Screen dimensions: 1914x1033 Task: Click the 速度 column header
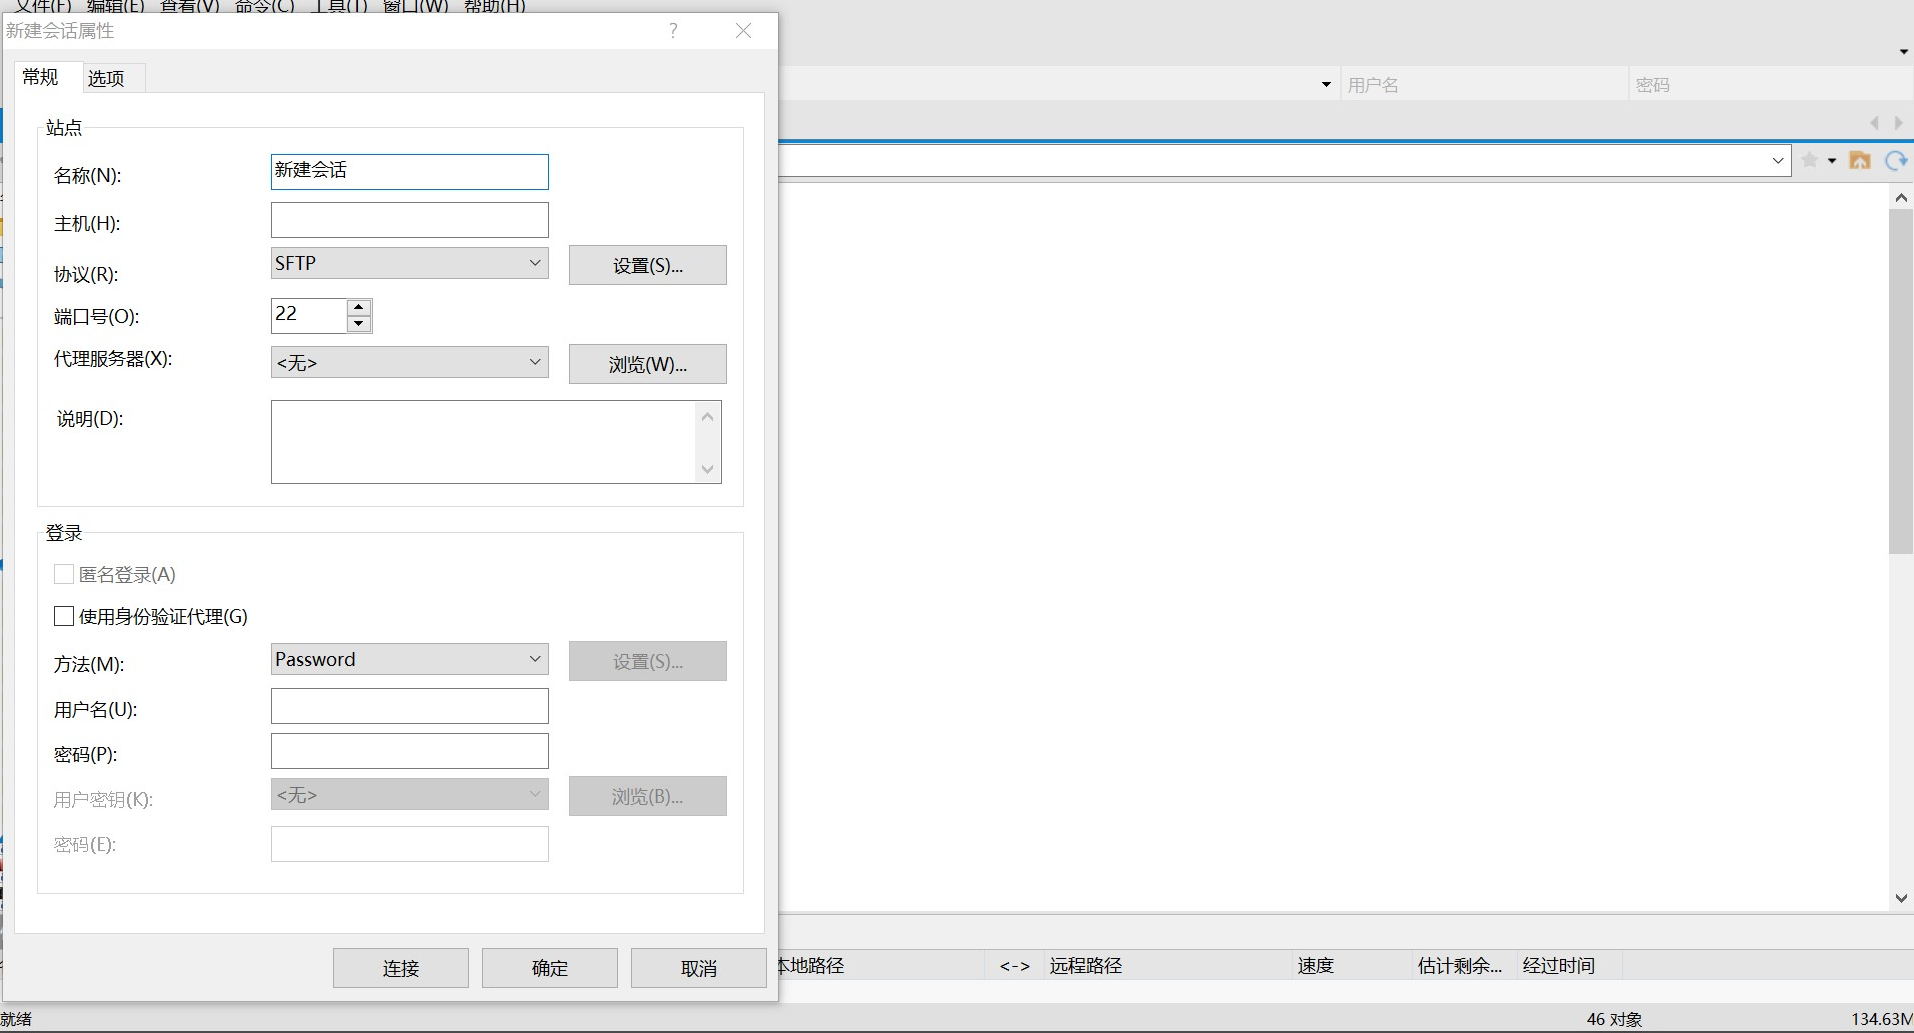pos(1352,965)
